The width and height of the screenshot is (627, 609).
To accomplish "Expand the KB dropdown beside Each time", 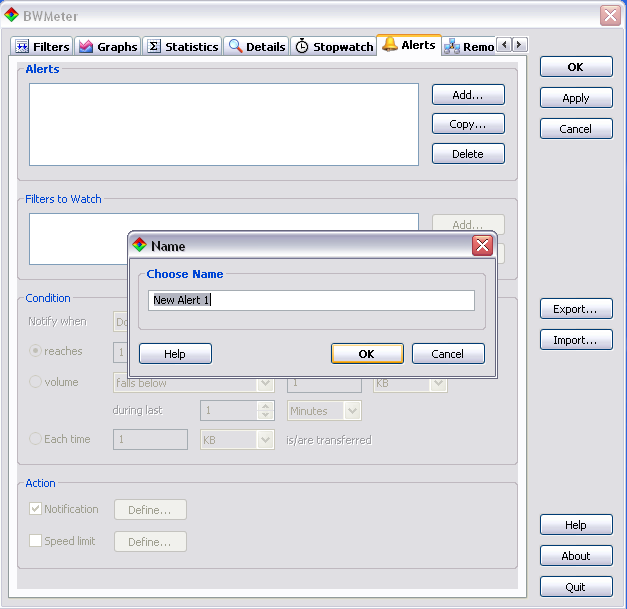I will click(237, 439).
